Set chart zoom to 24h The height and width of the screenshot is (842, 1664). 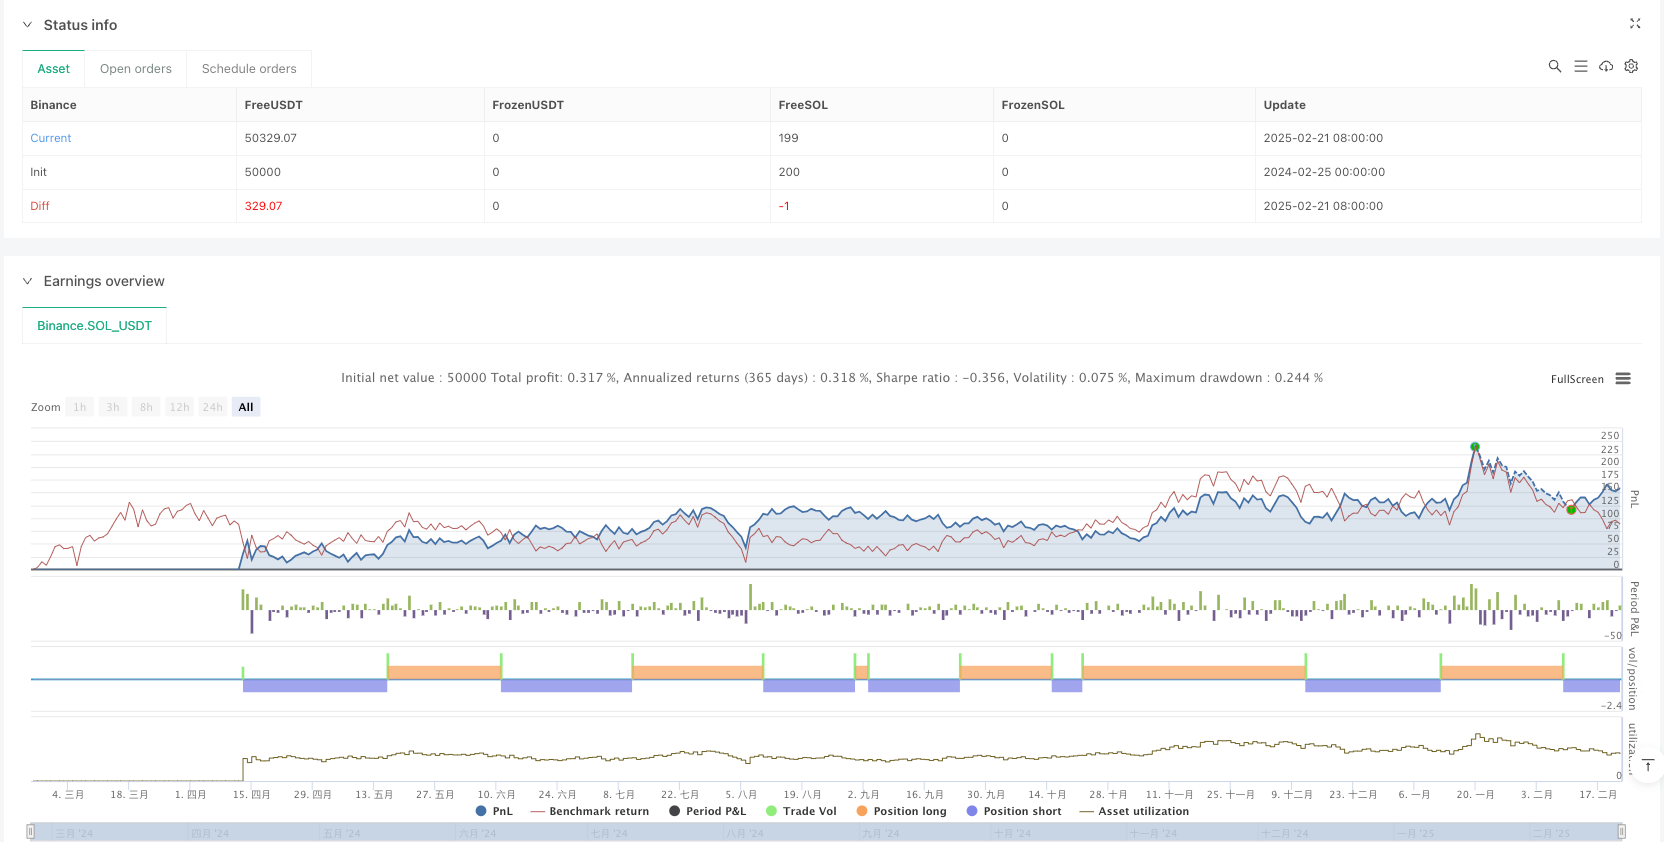213,407
